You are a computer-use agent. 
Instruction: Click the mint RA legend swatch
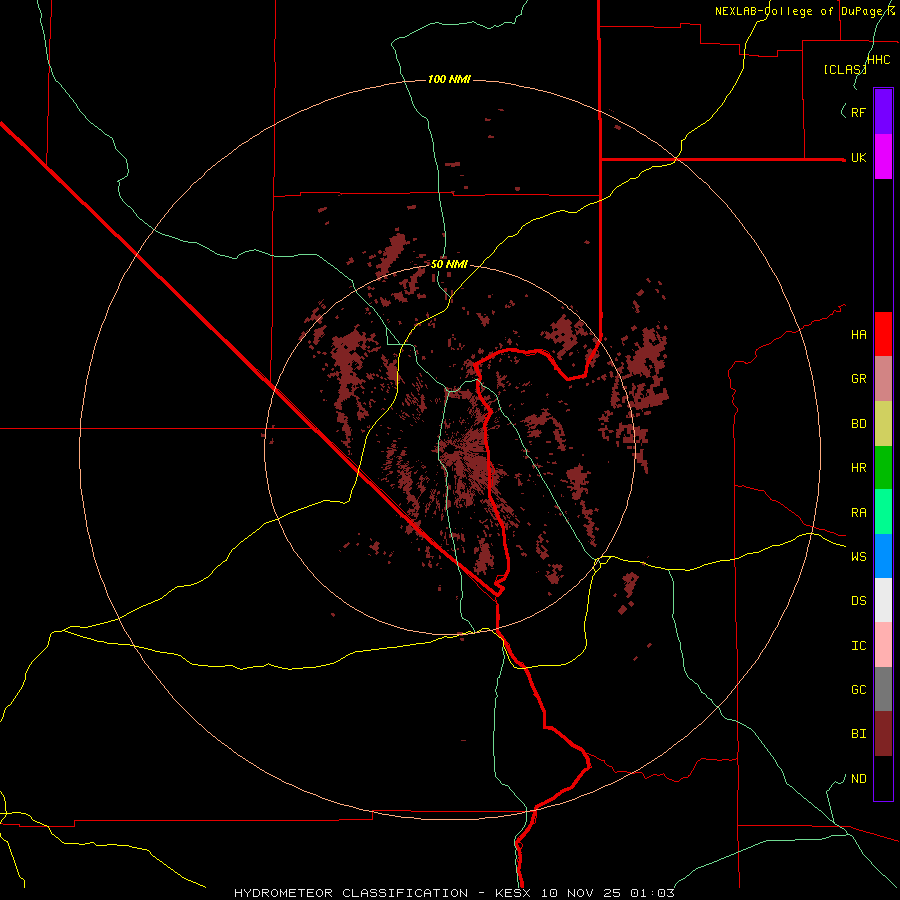coord(883,512)
